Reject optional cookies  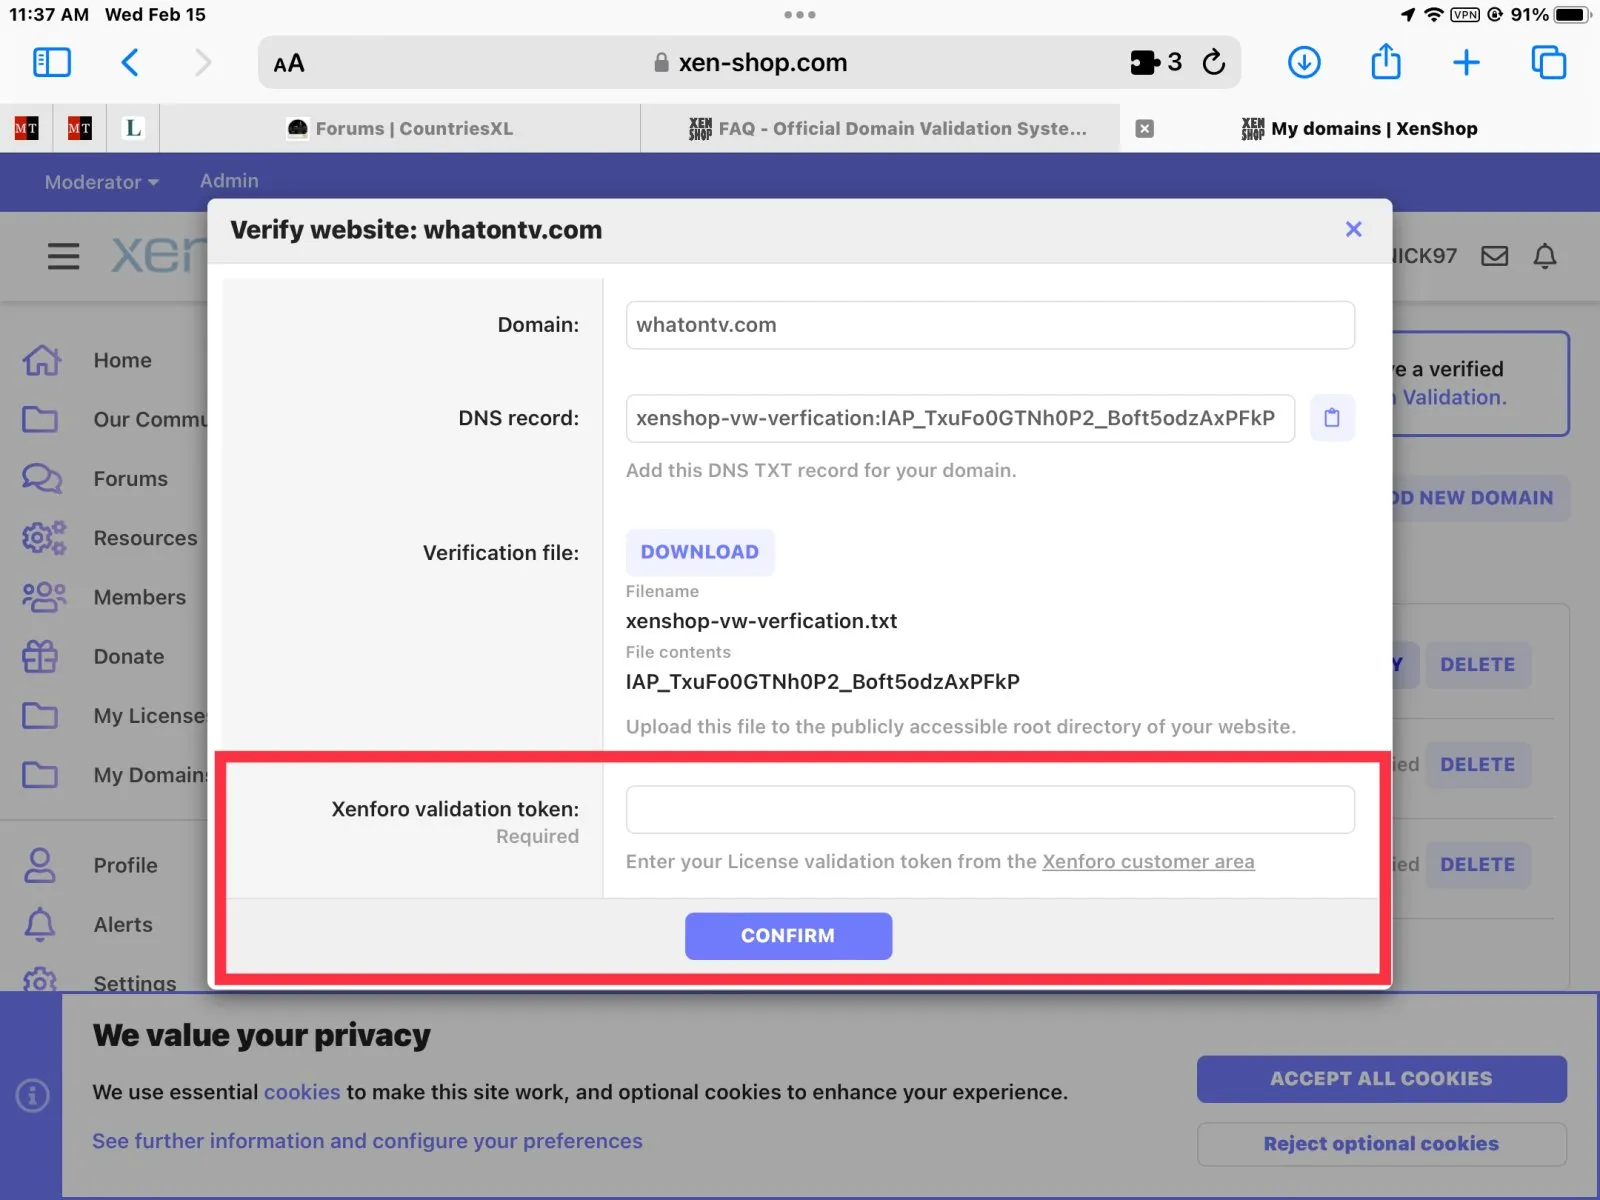1381,1144
